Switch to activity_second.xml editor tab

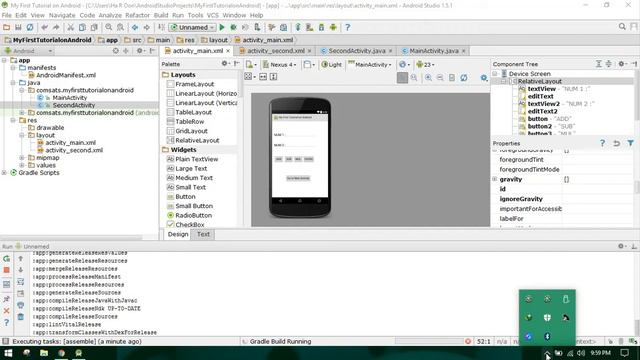point(275,51)
